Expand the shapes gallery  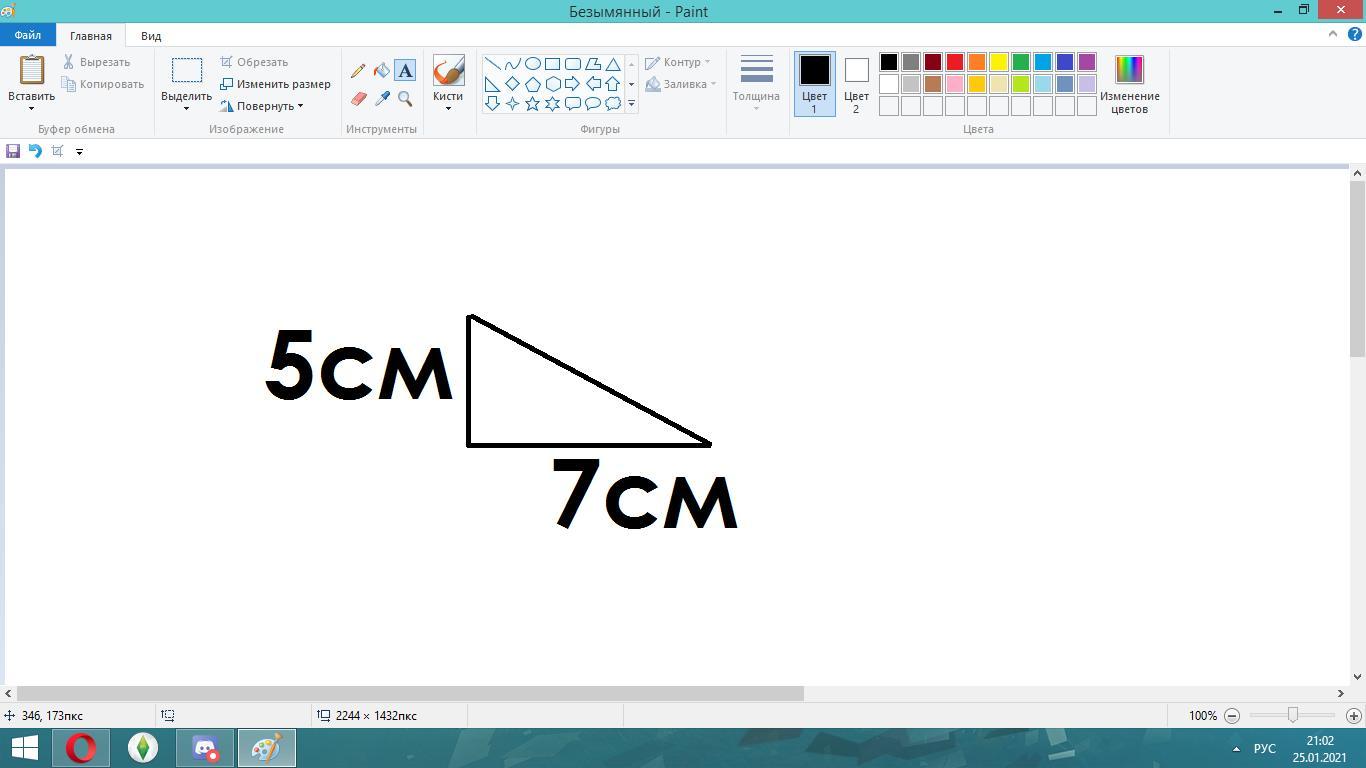631,104
